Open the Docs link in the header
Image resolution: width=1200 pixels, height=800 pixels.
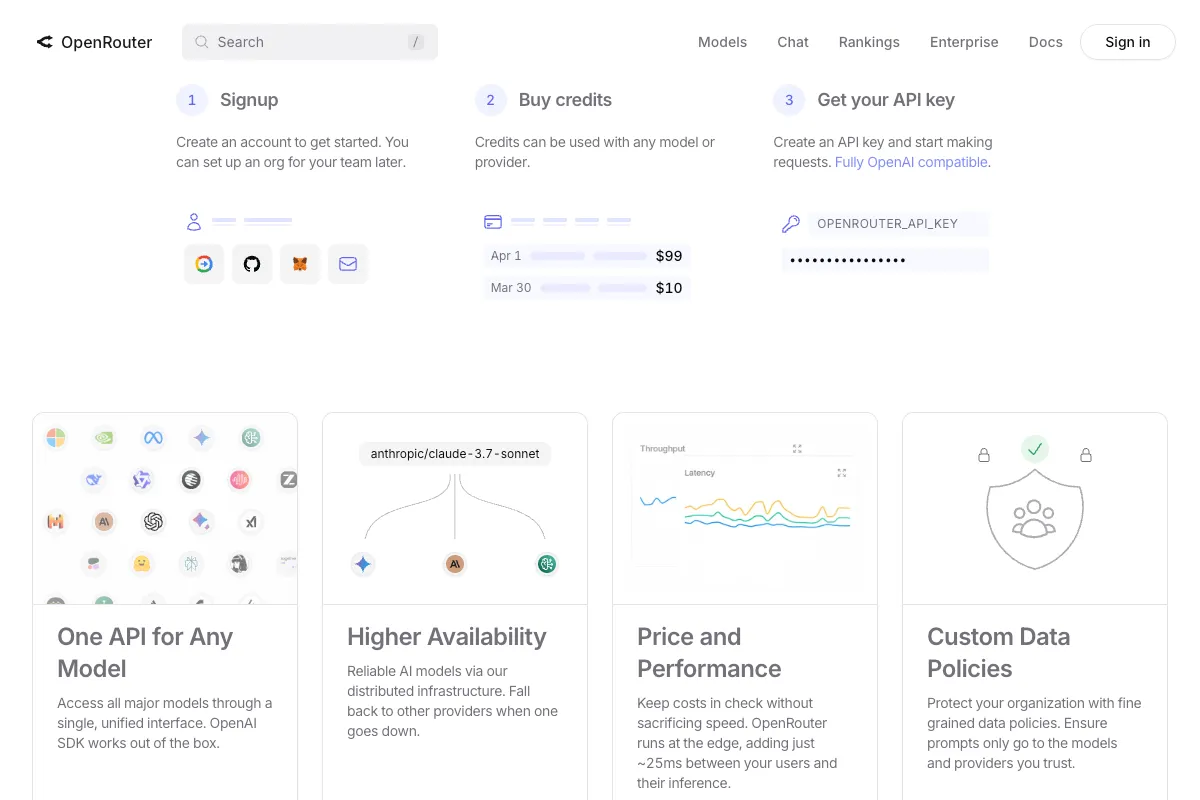pyautogui.click(x=1045, y=42)
